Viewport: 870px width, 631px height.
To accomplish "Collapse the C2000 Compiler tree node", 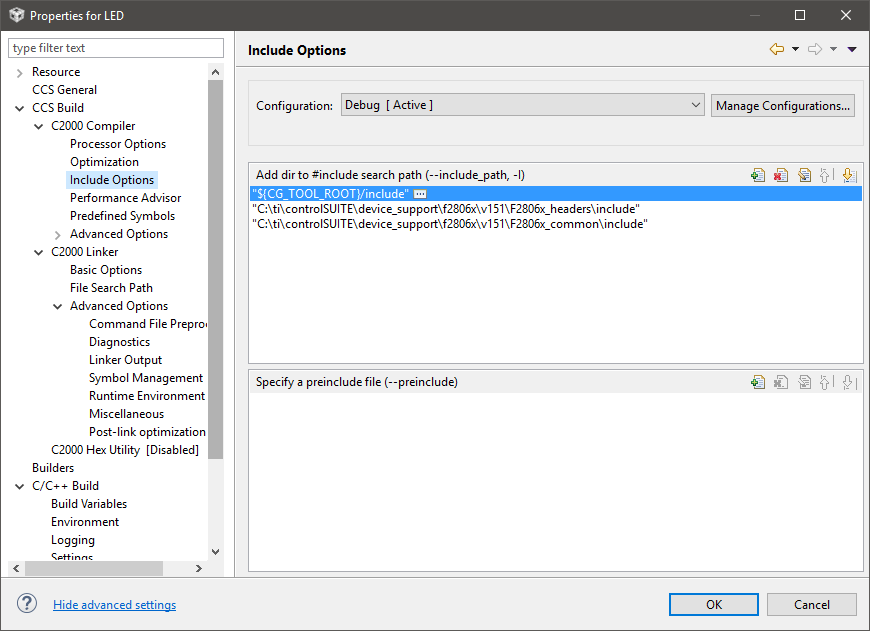I will (x=39, y=126).
